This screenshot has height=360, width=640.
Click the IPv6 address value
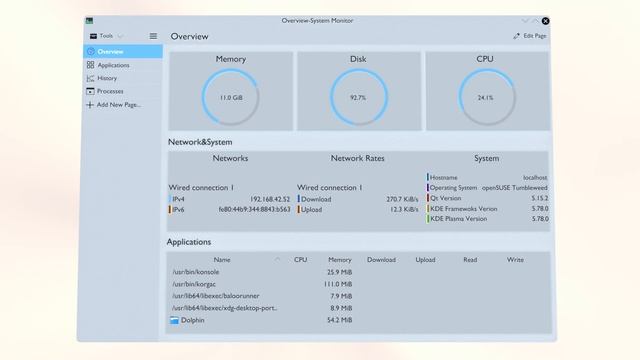pos(255,209)
